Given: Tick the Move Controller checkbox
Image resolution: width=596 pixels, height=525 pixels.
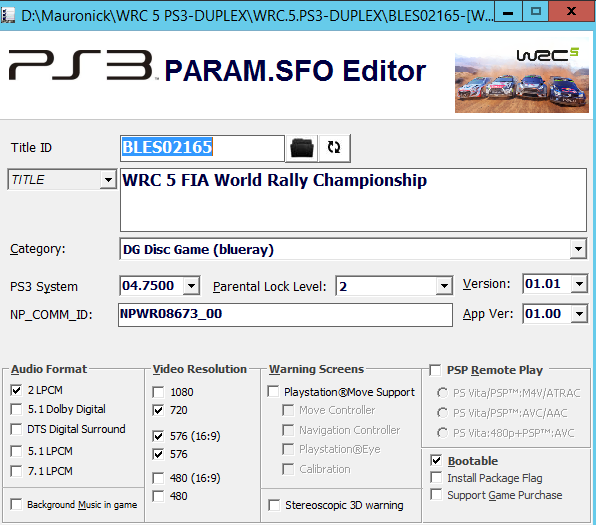Looking at the screenshot, I should (288, 410).
